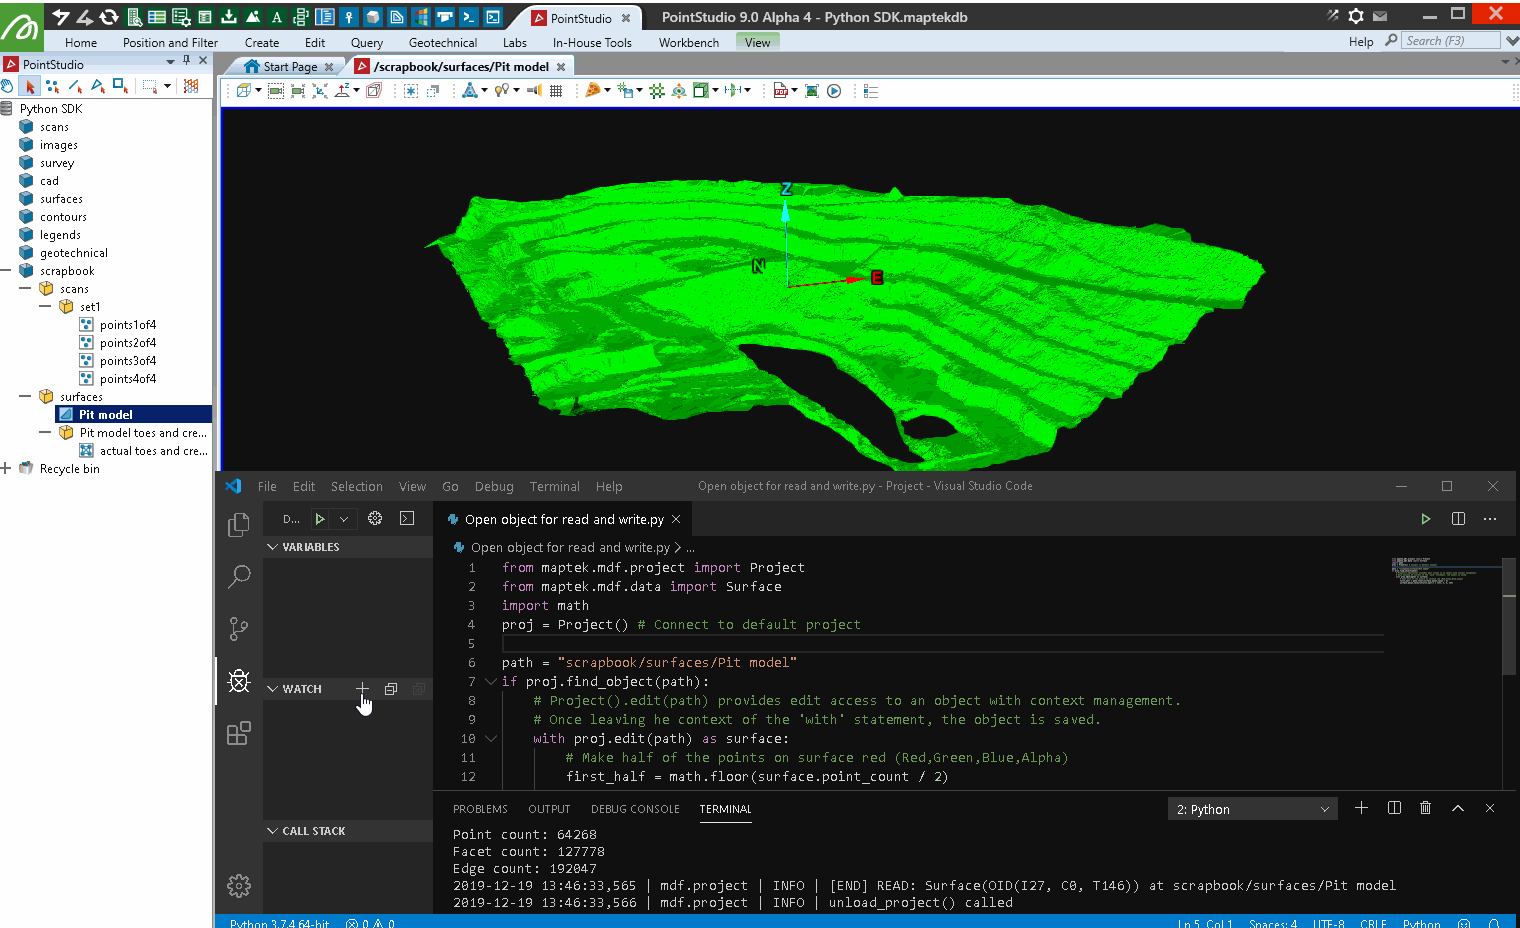Open the terminal selector '2: Python' dropdown
1520x928 pixels.
point(1252,809)
